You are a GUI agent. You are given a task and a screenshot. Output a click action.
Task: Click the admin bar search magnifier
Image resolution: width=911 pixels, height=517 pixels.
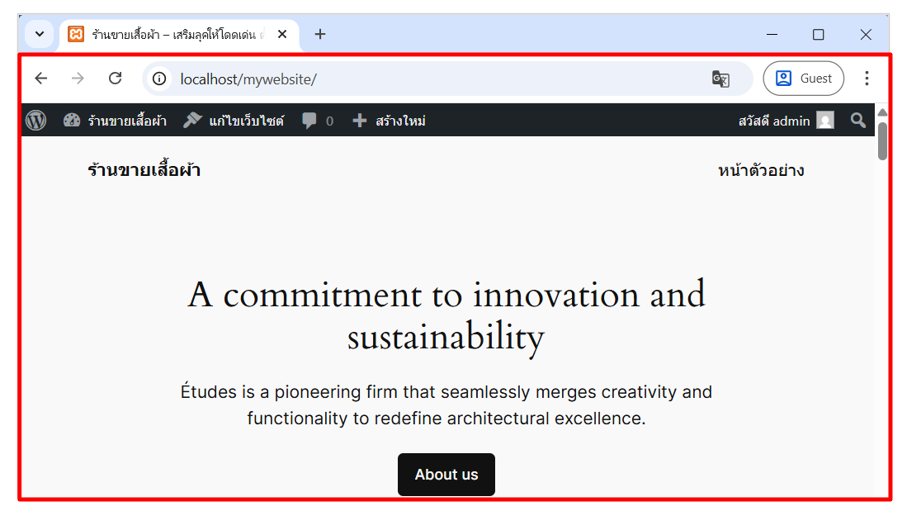[x=858, y=120]
